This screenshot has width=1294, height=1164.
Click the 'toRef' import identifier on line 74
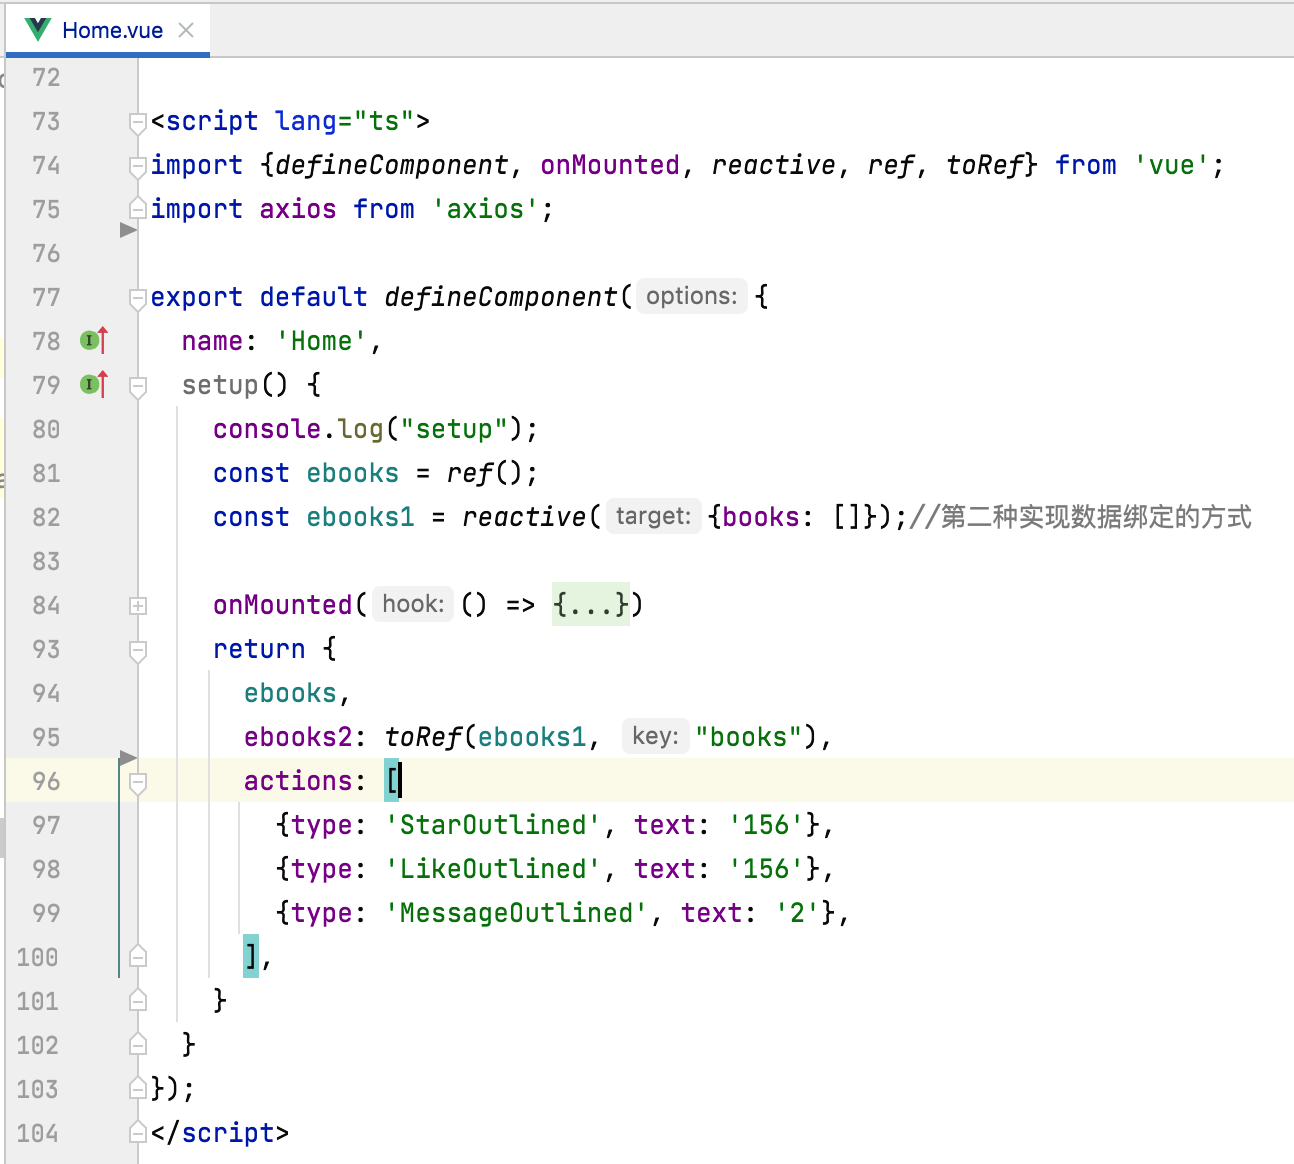[x=984, y=165]
